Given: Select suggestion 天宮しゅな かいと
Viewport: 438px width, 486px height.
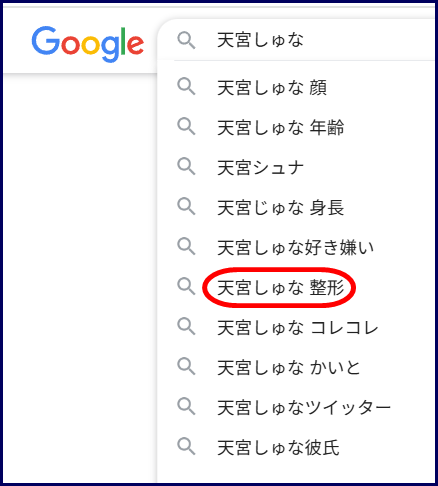Looking at the screenshot, I should pos(297,368).
